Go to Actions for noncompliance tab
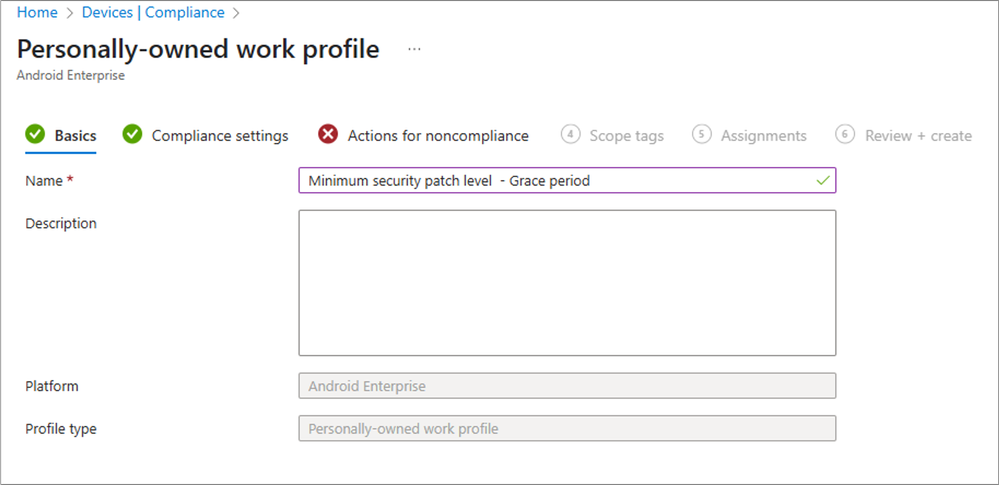Image resolution: width=999 pixels, height=485 pixels. (438, 136)
